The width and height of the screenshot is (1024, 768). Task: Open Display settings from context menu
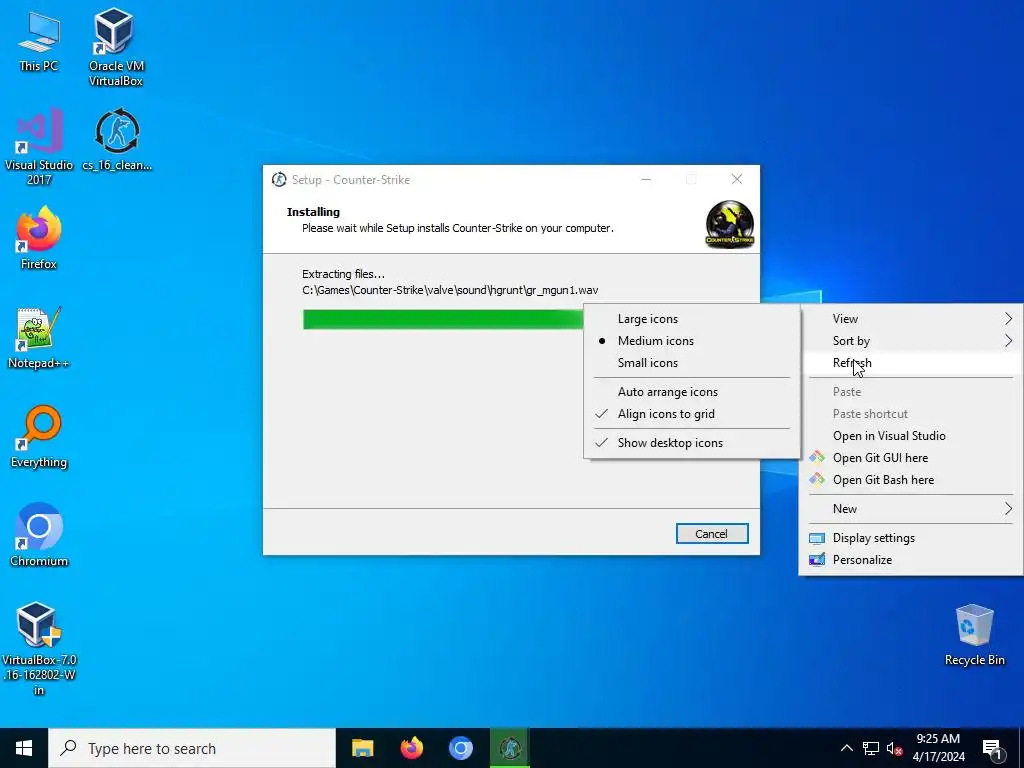tap(911, 538)
